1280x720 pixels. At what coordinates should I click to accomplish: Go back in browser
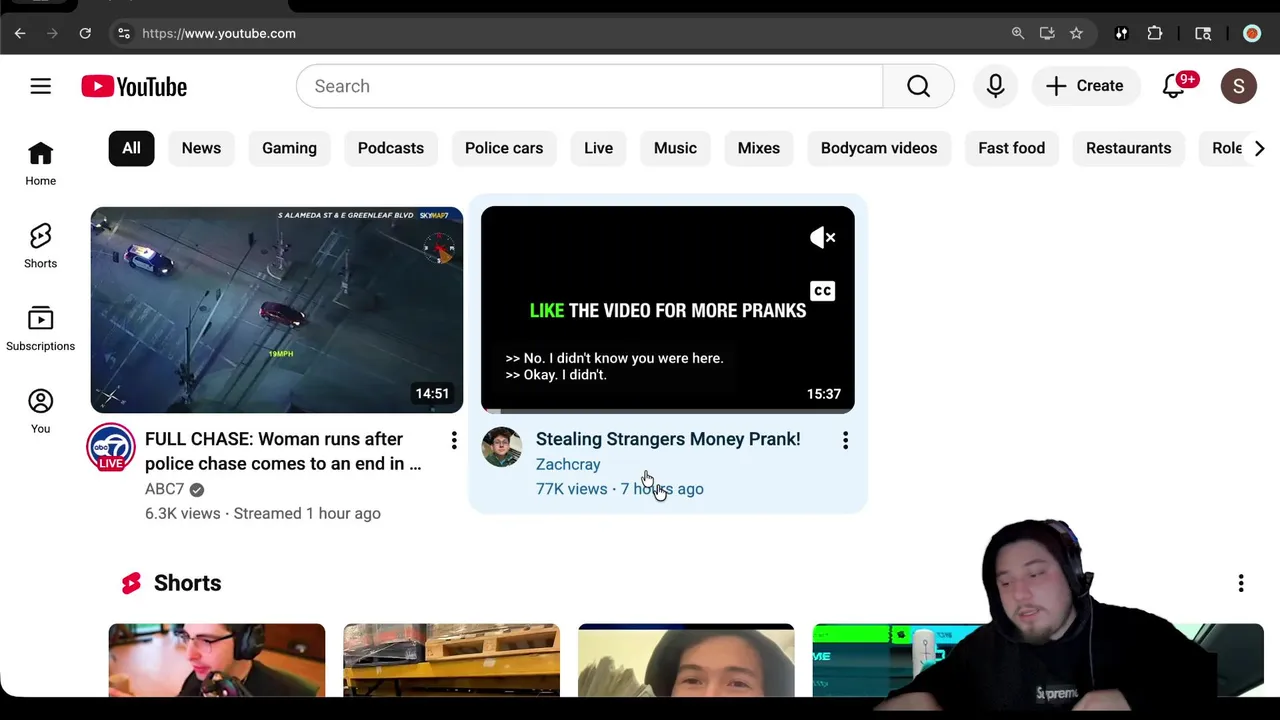pos(20,33)
